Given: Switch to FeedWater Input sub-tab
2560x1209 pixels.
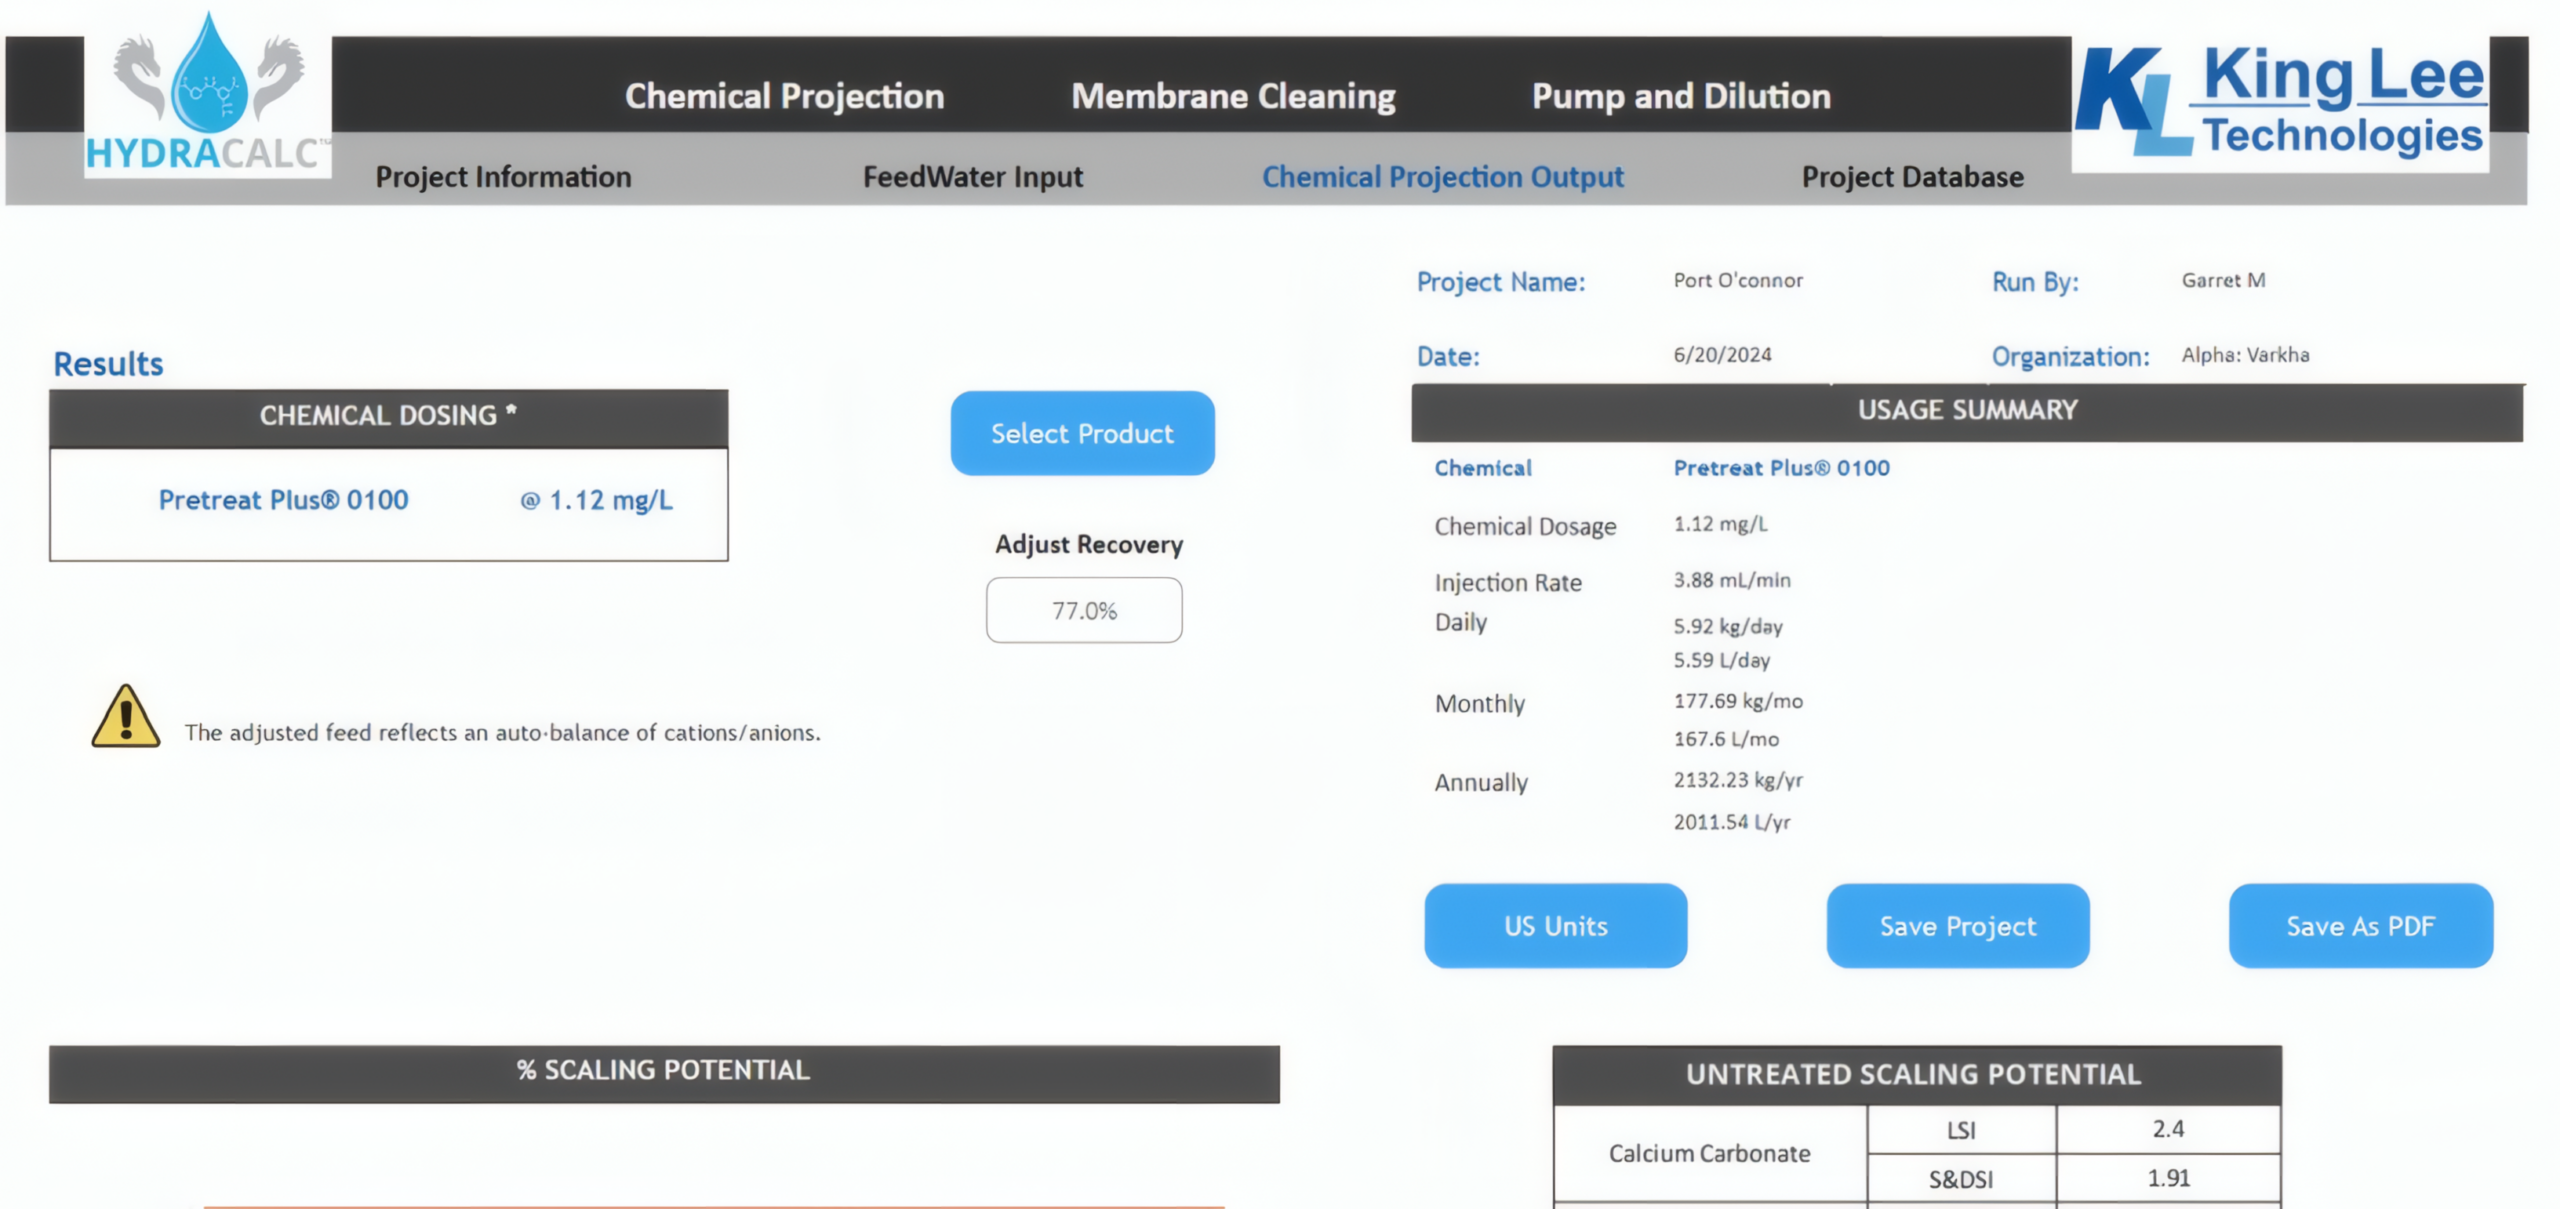Looking at the screenshot, I should (x=972, y=177).
